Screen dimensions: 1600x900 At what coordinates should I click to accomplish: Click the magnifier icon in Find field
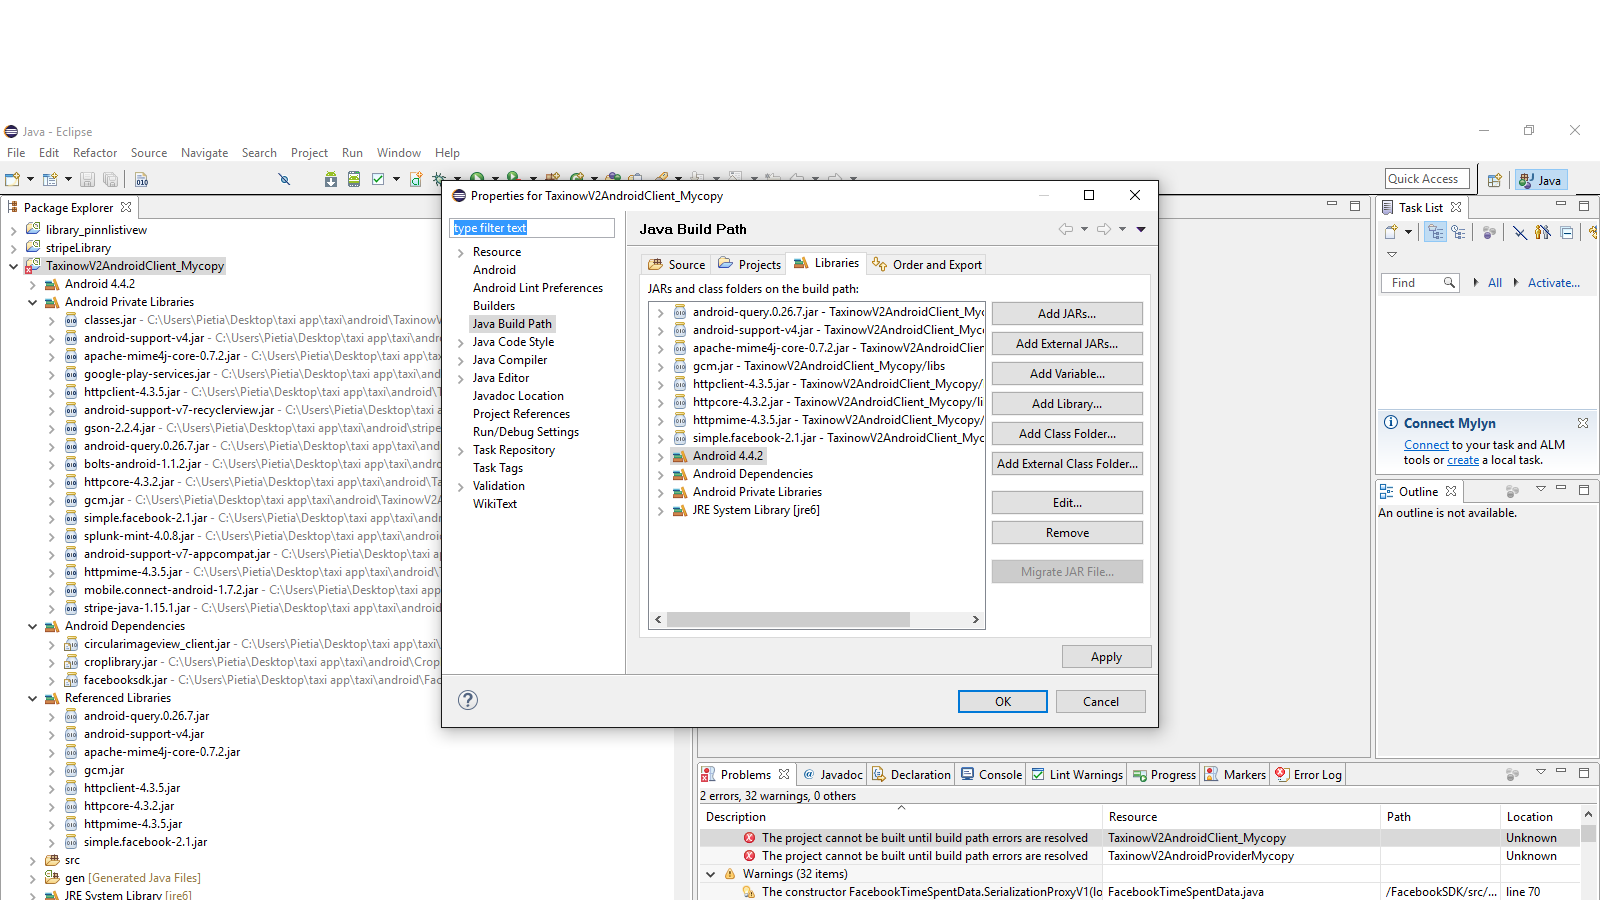(1449, 283)
